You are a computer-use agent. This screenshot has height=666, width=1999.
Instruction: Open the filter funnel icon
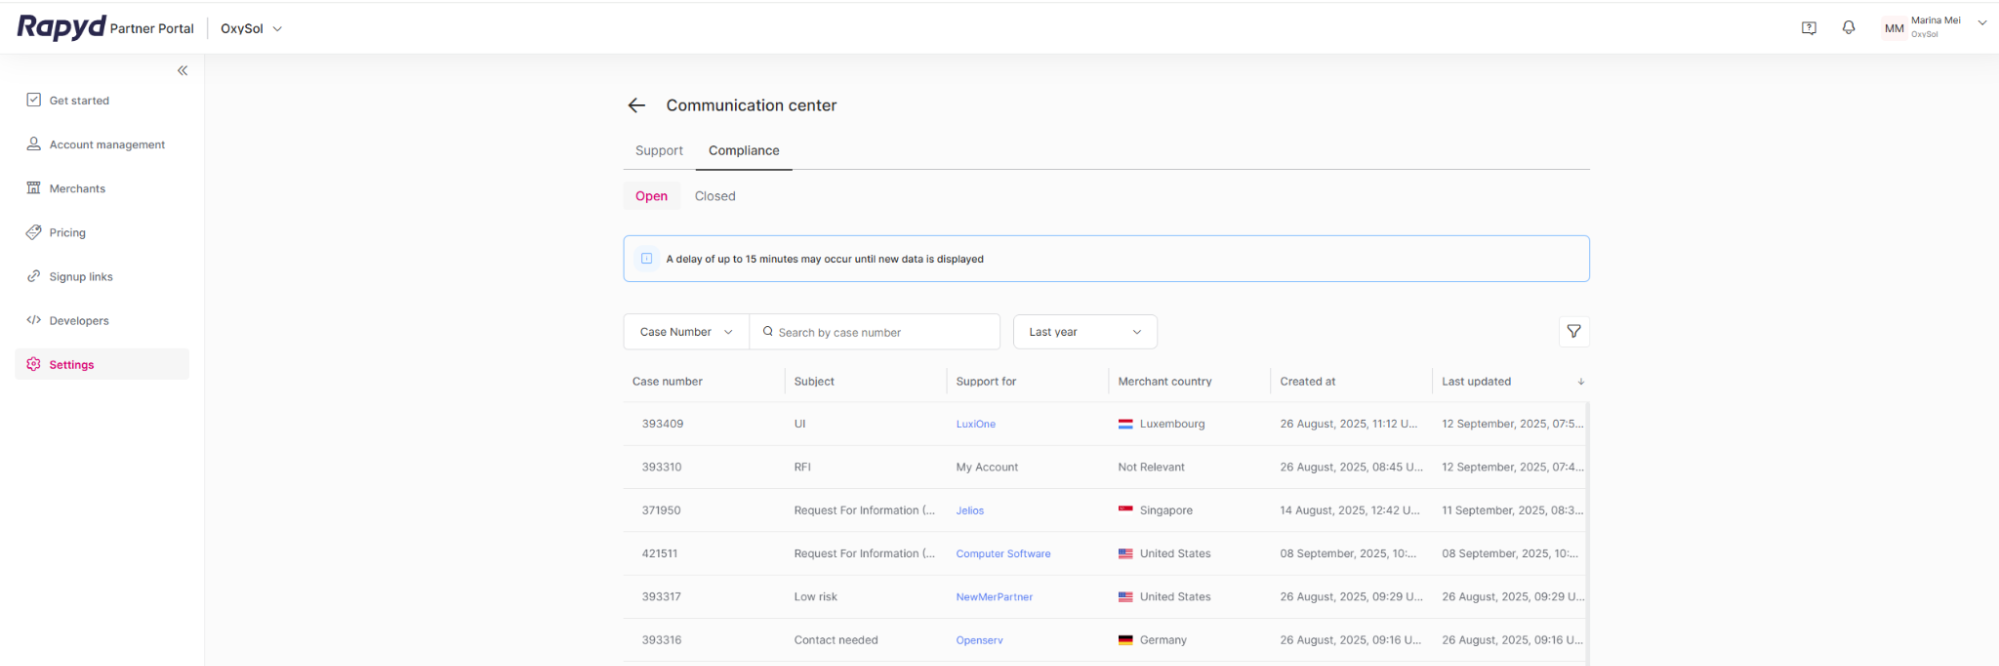1573,332
